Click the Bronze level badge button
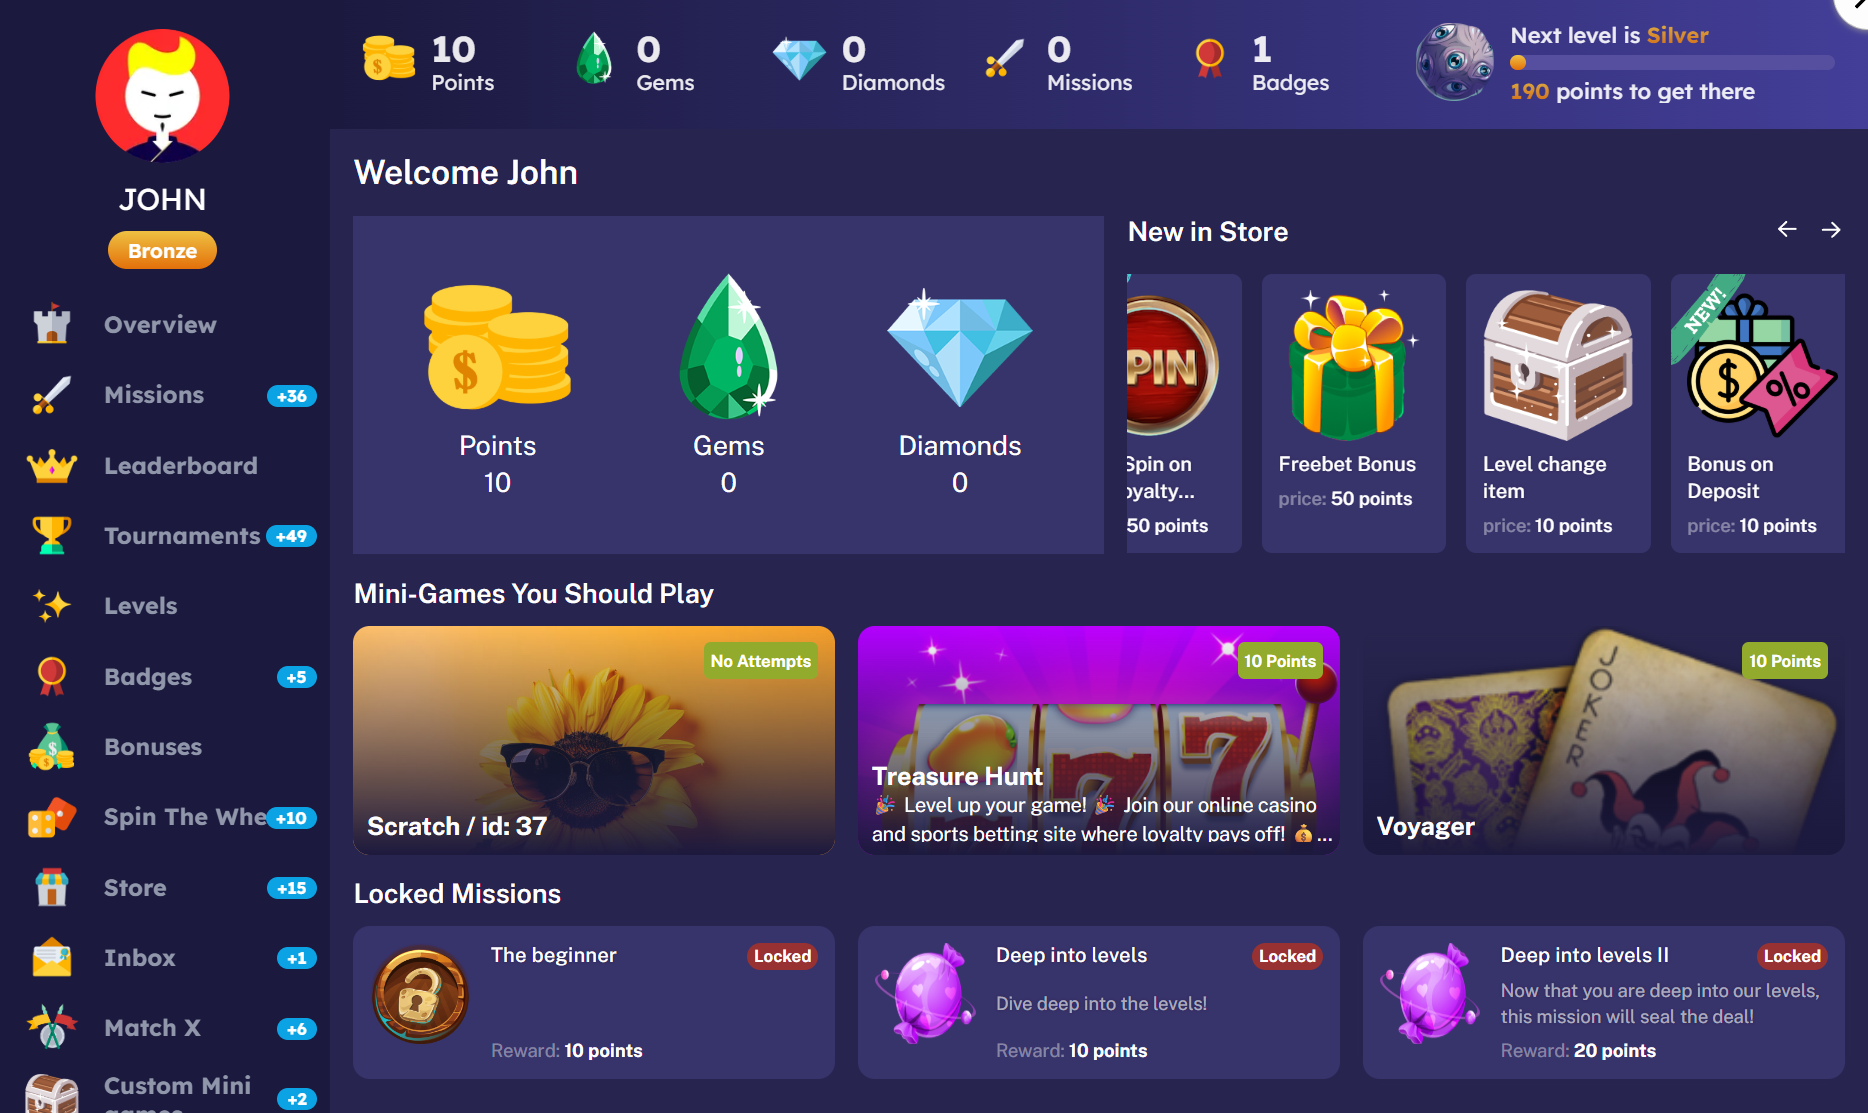The width and height of the screenshot is (1868, 1113). [162, 251]
